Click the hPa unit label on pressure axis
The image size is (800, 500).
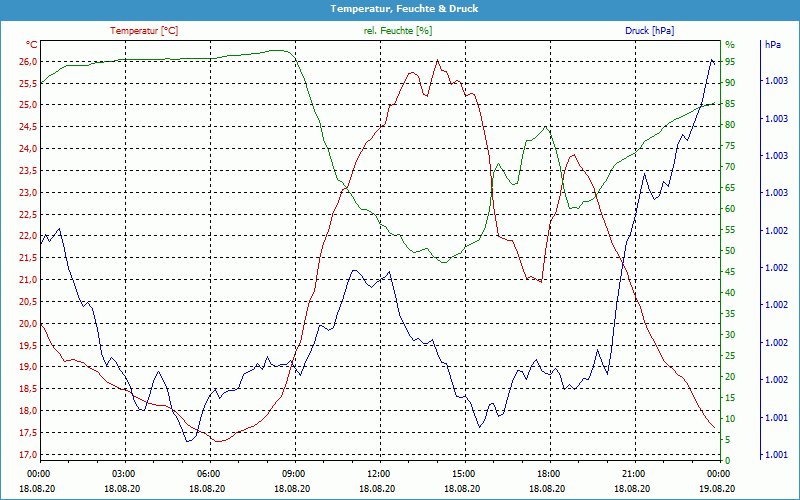point(773,45)
